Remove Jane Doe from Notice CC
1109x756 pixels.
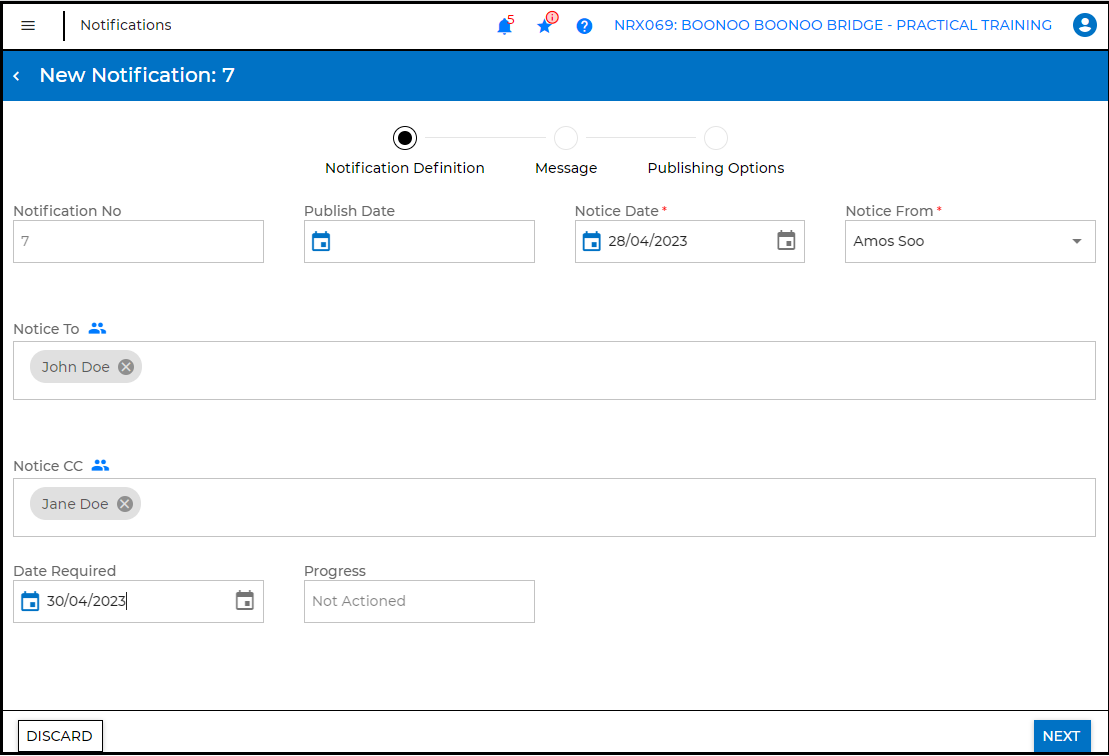pos(124,504)
